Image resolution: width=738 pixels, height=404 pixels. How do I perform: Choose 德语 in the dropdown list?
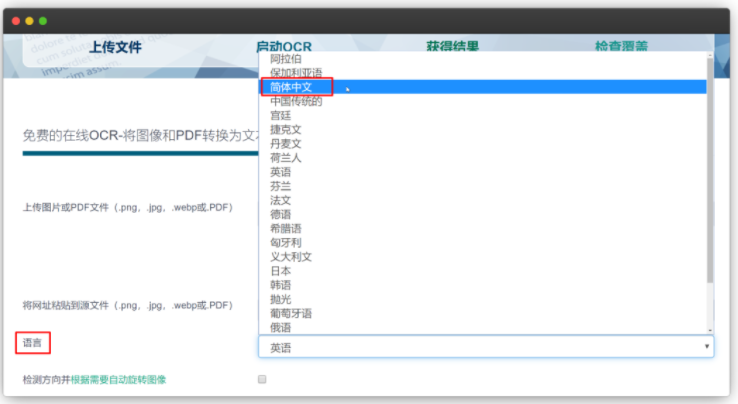(483, 214)
